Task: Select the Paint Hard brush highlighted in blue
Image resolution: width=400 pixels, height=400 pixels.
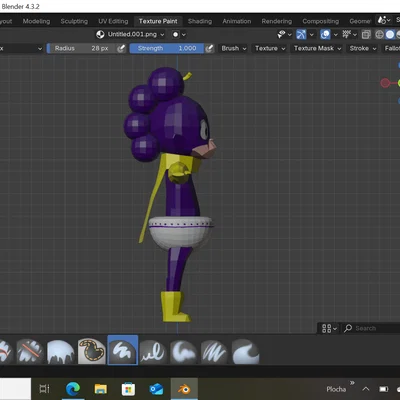Action: [x=122, y=350]
